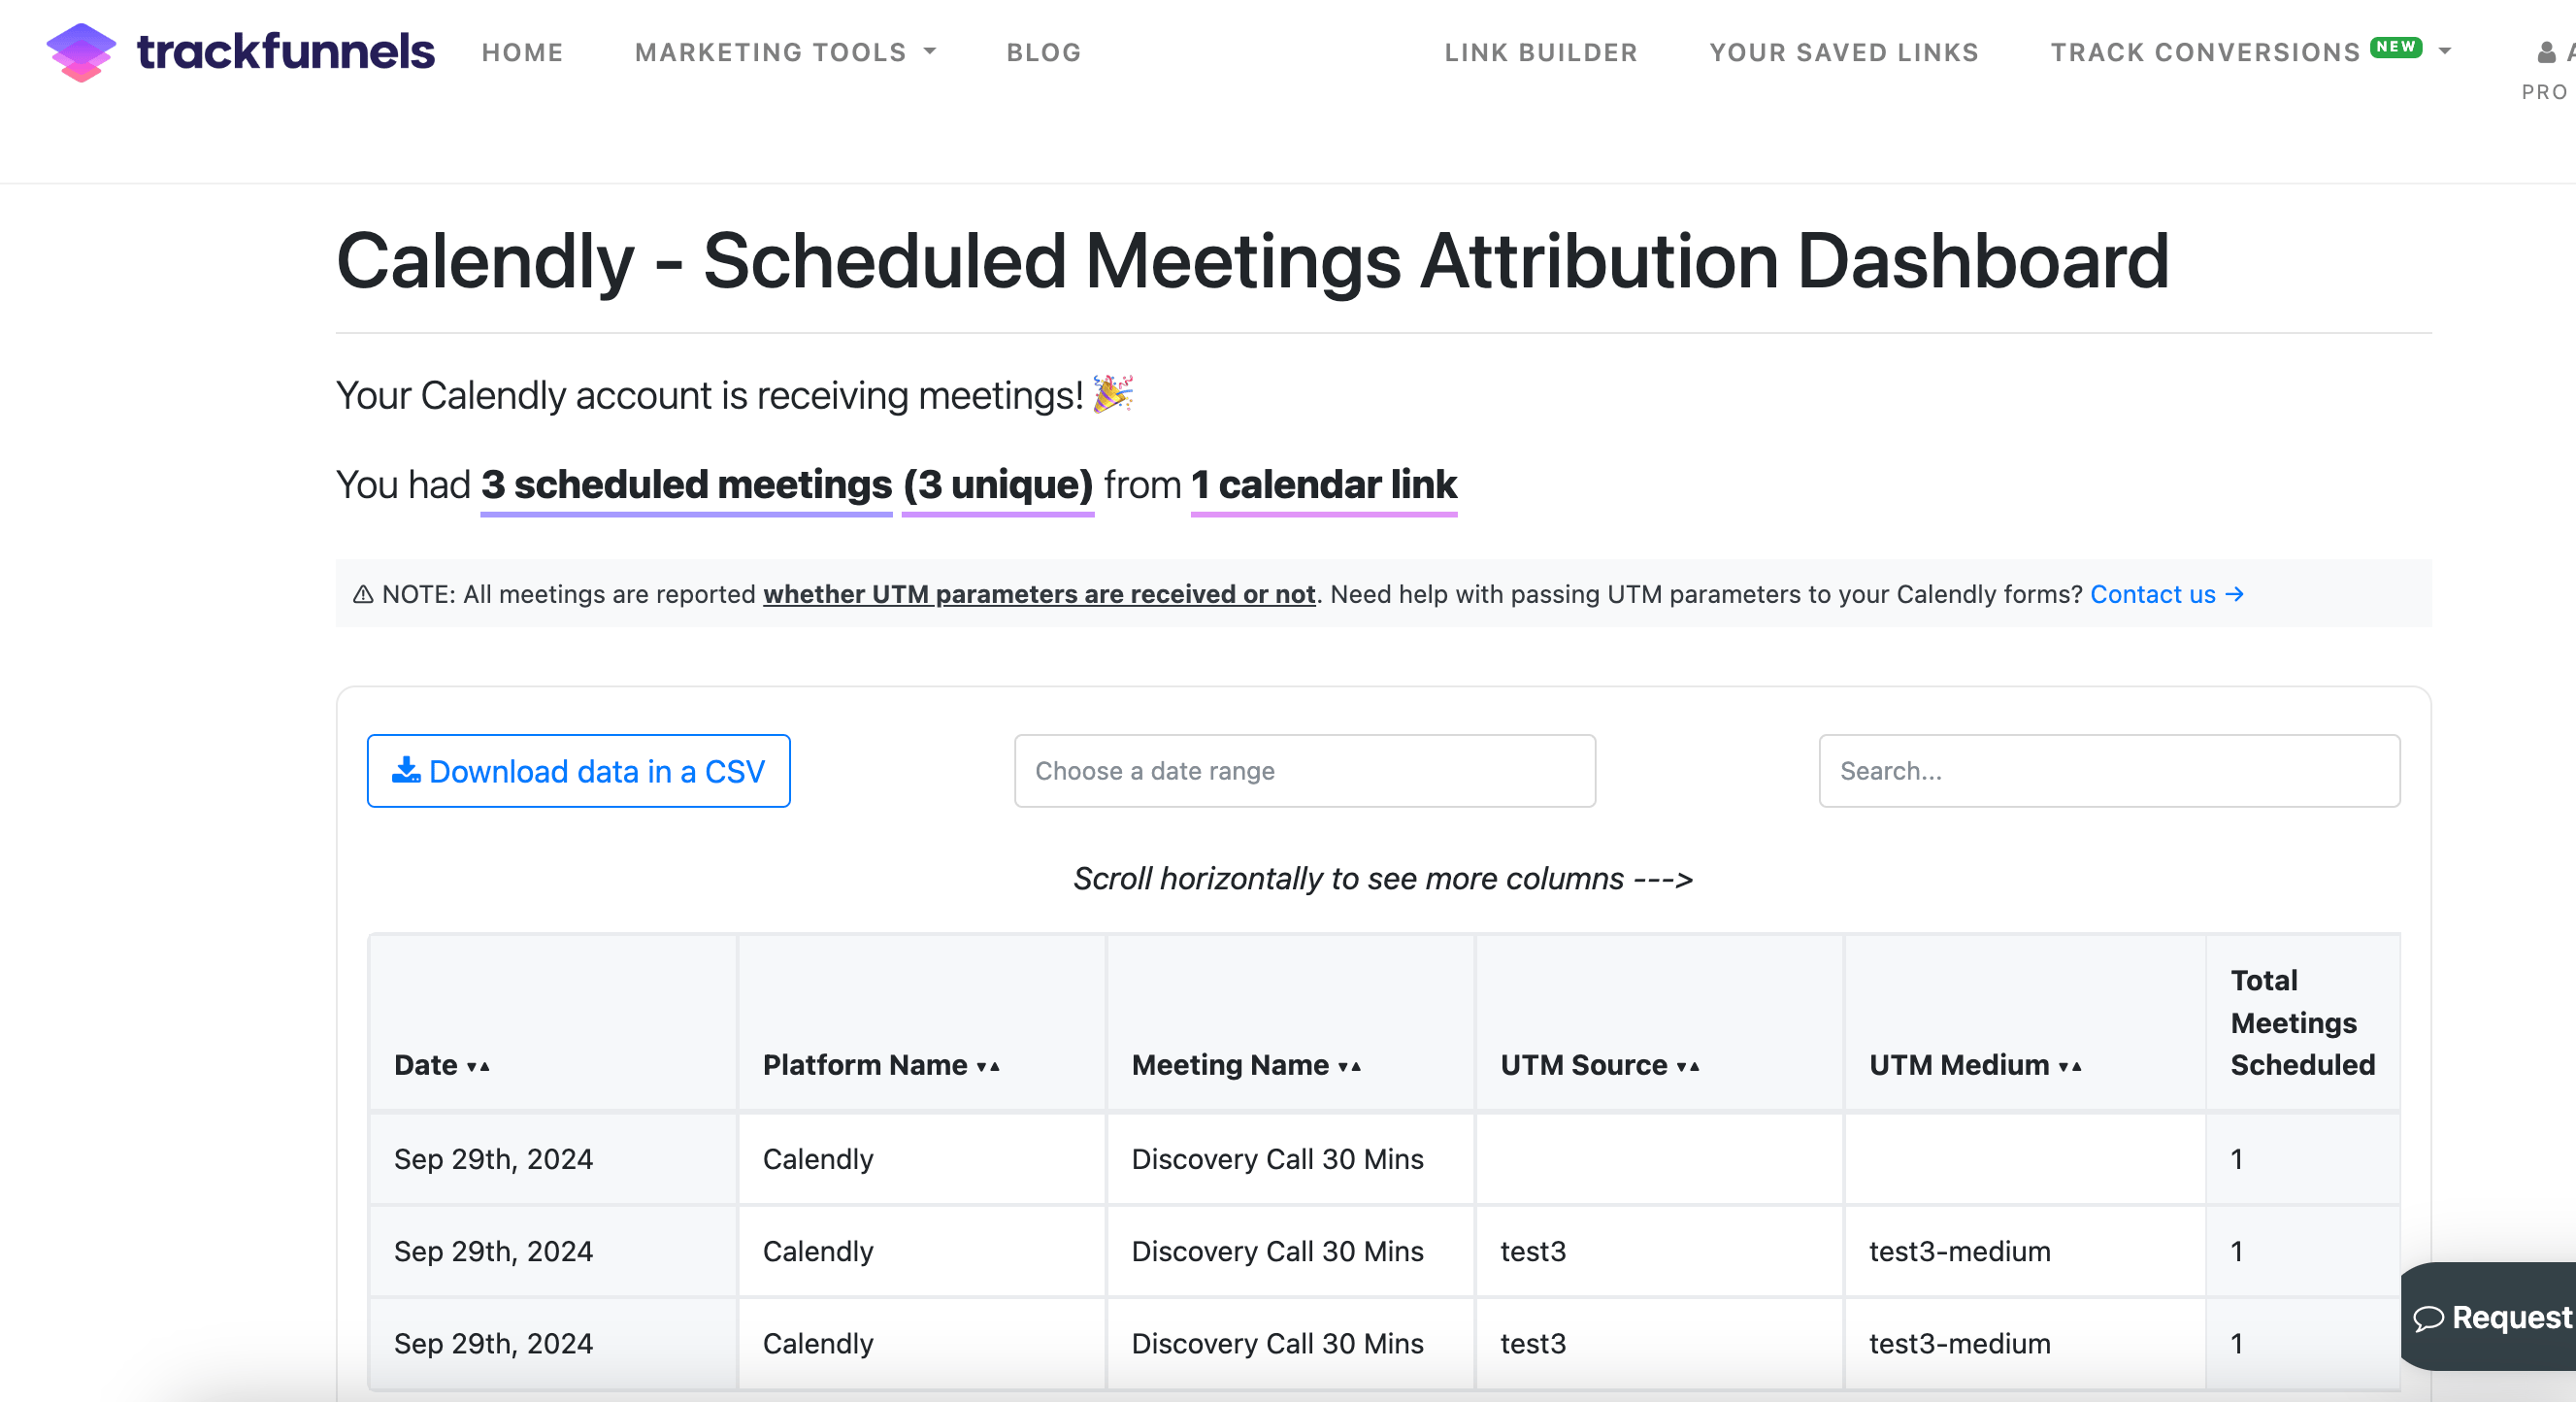2576x1402 pixels.
Task: Click the NEW badge beside Track Conversions
Action: tap(2395, 47)
